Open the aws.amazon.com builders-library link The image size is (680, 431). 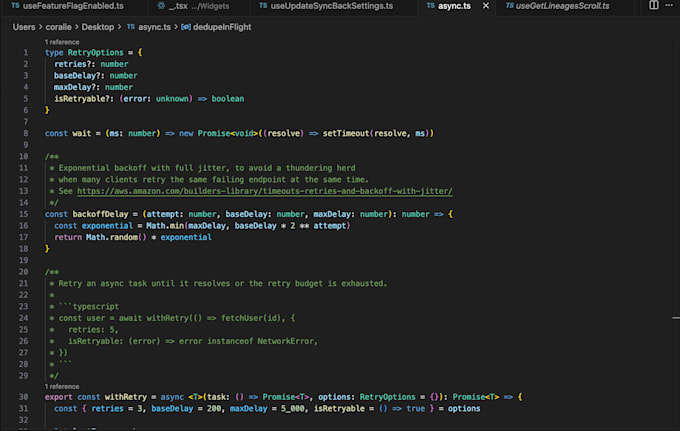click(265, 191)
